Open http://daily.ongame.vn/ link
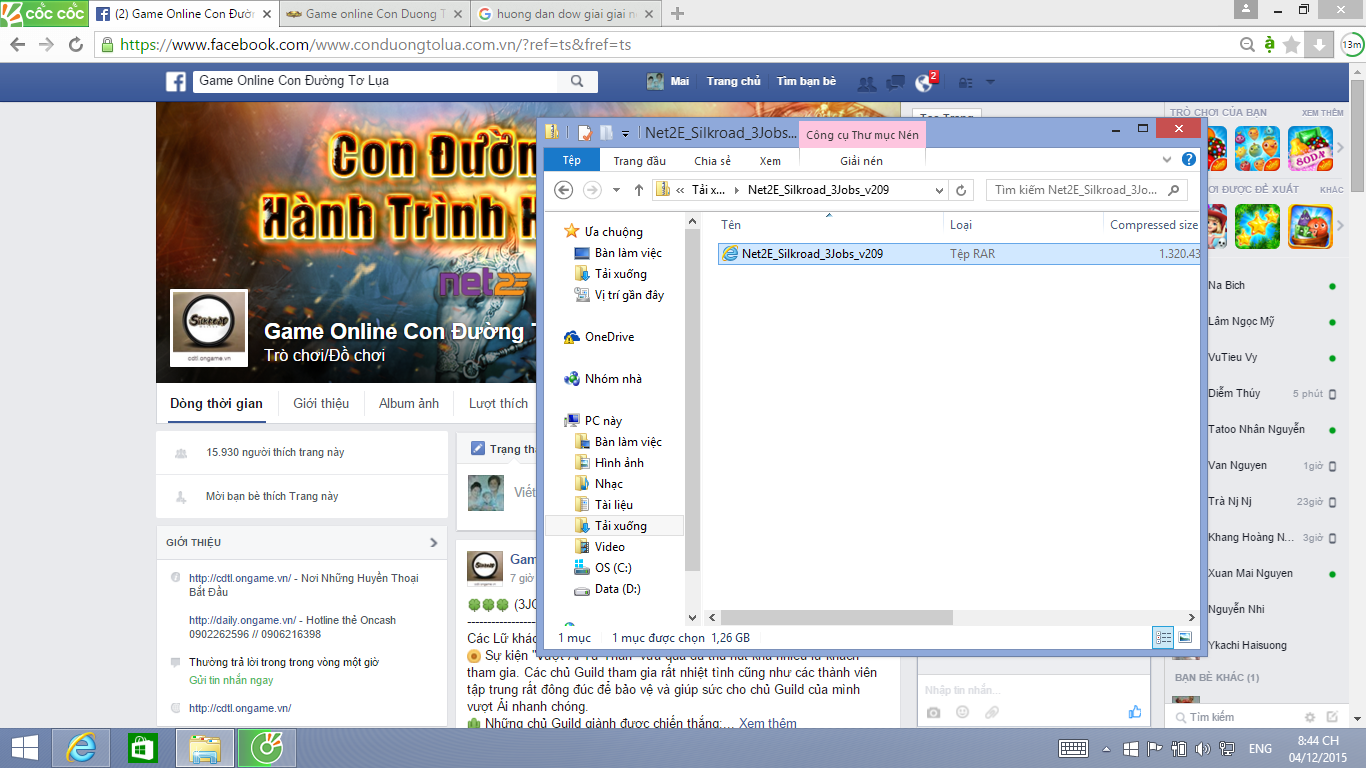Image resolution: width=1366 pixels, height=768 pixels. coord(242,620)
